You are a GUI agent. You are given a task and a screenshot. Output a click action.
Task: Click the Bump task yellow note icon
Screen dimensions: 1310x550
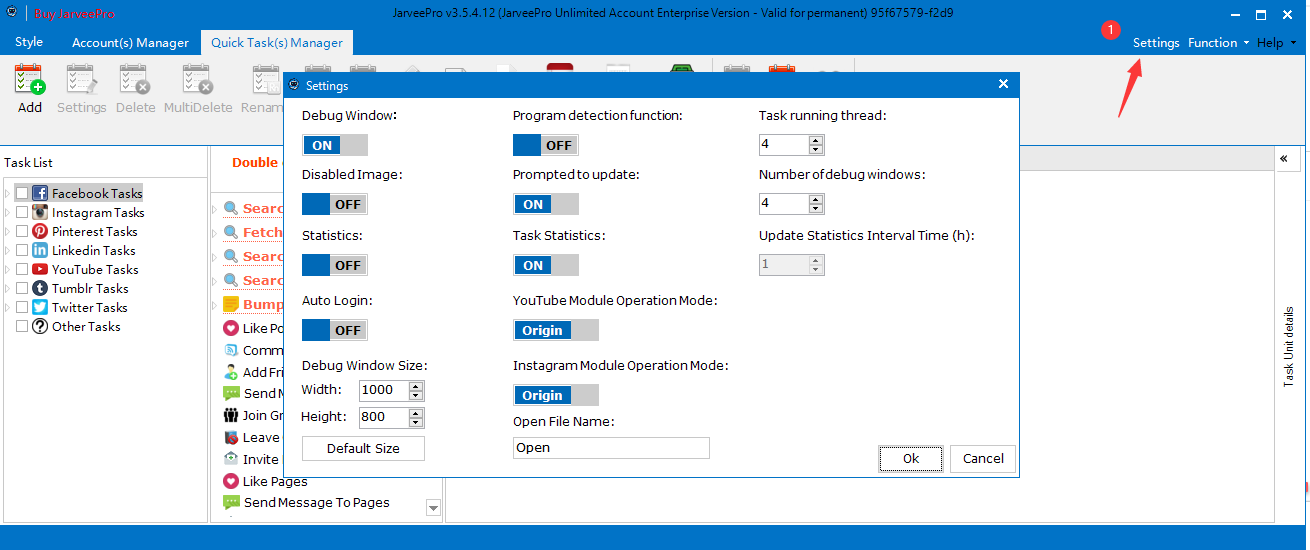(x=231, y=304)
